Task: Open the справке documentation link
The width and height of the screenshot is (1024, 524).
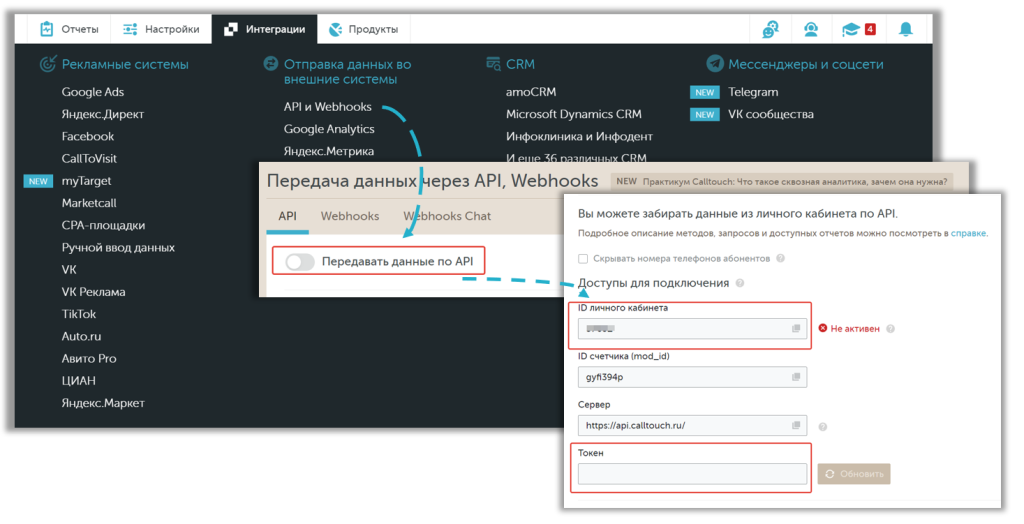Action: [x=968, y=233]
